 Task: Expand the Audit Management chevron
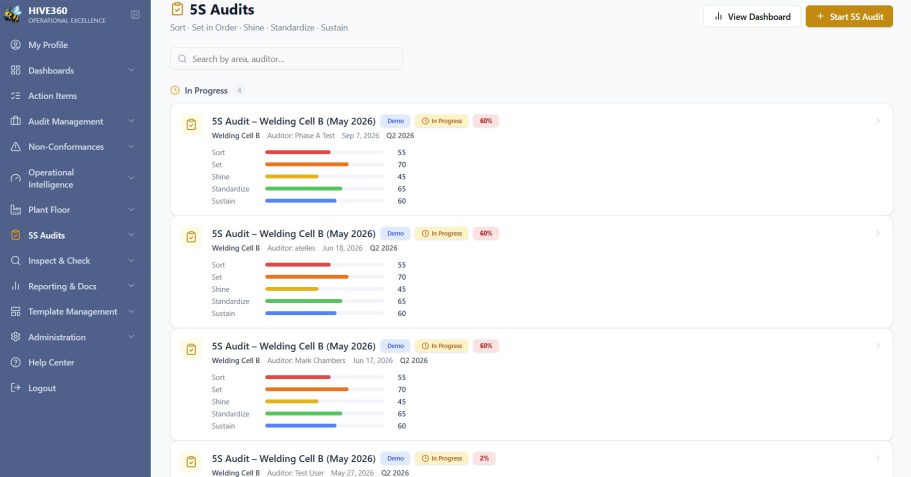tap(131, 121)
